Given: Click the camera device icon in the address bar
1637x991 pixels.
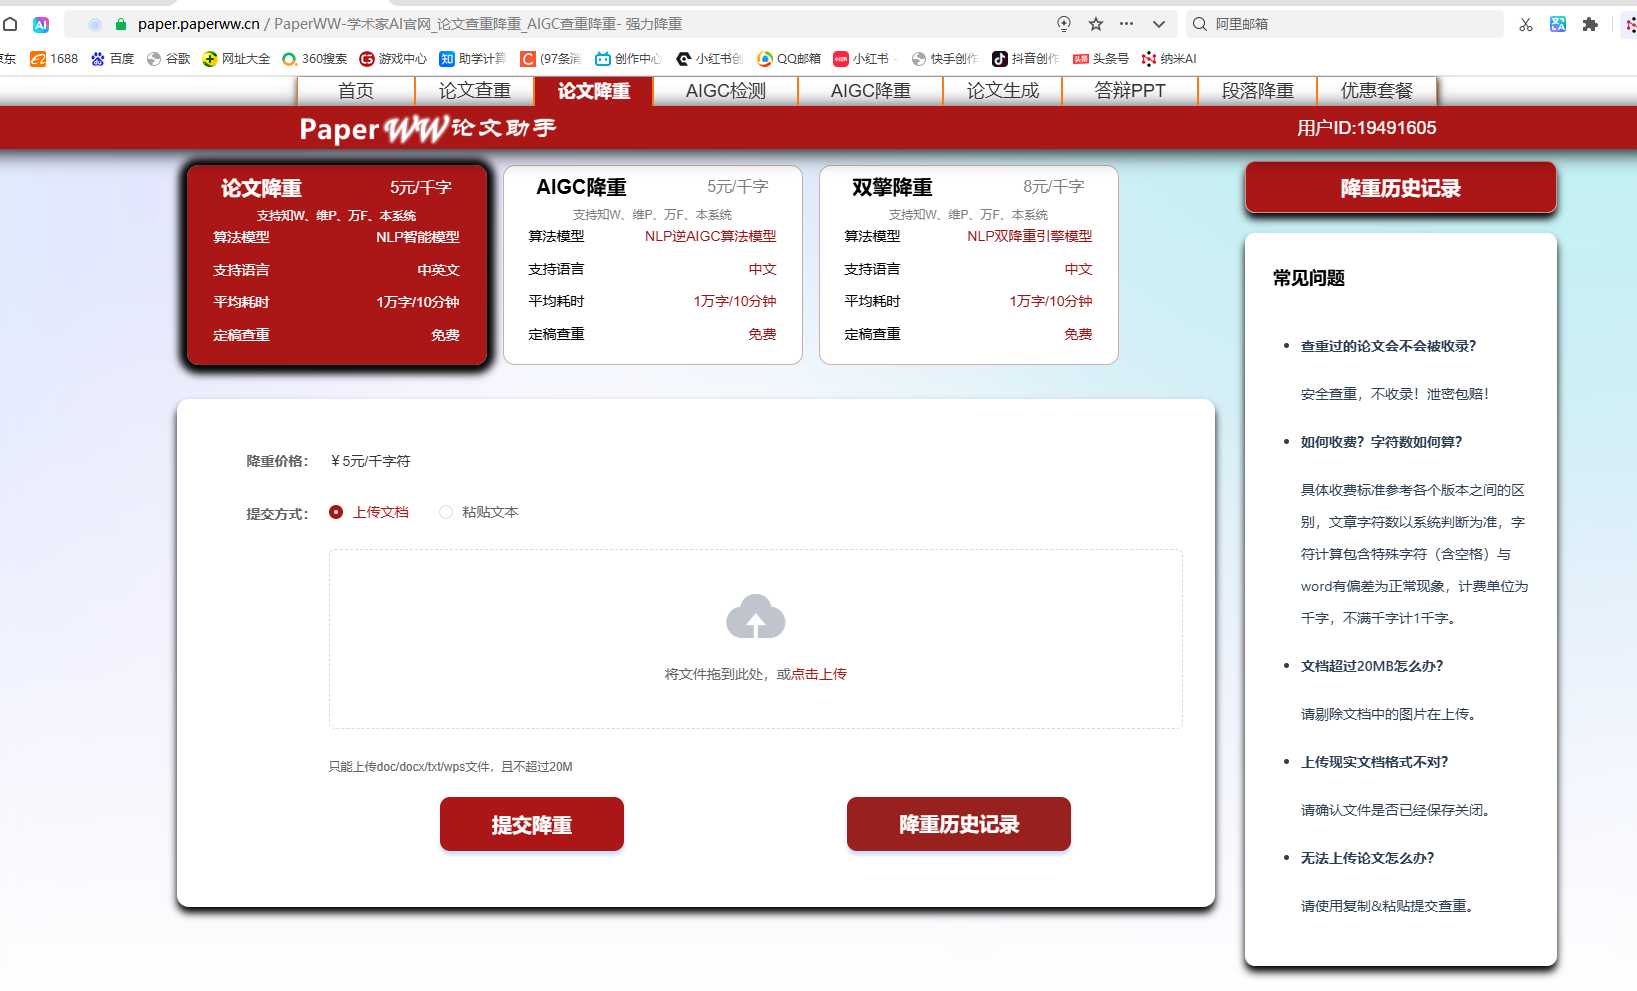Looking at the screenshot, I should 1063,24.
